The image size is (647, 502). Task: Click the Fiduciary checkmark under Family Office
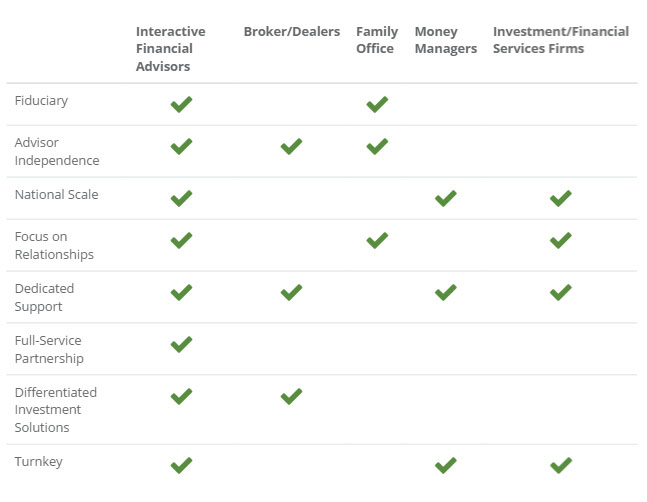pos(377,104)
